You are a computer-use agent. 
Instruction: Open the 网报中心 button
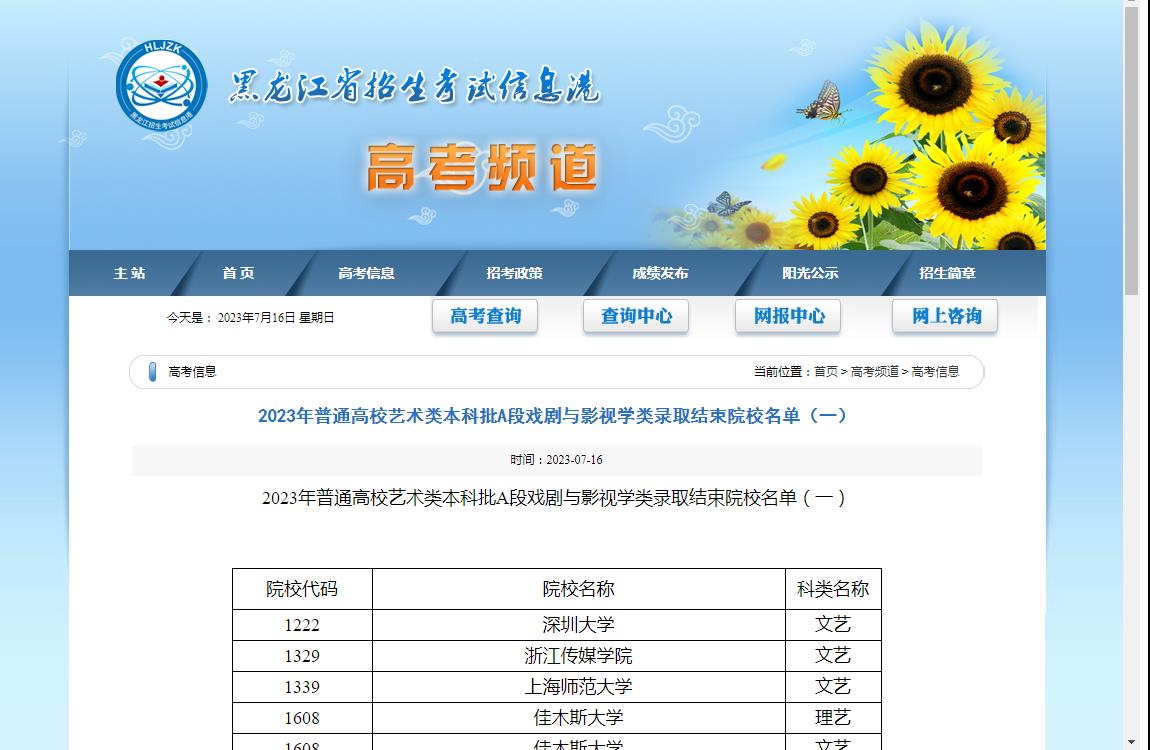pyautogui.click(x=788, y=316)
